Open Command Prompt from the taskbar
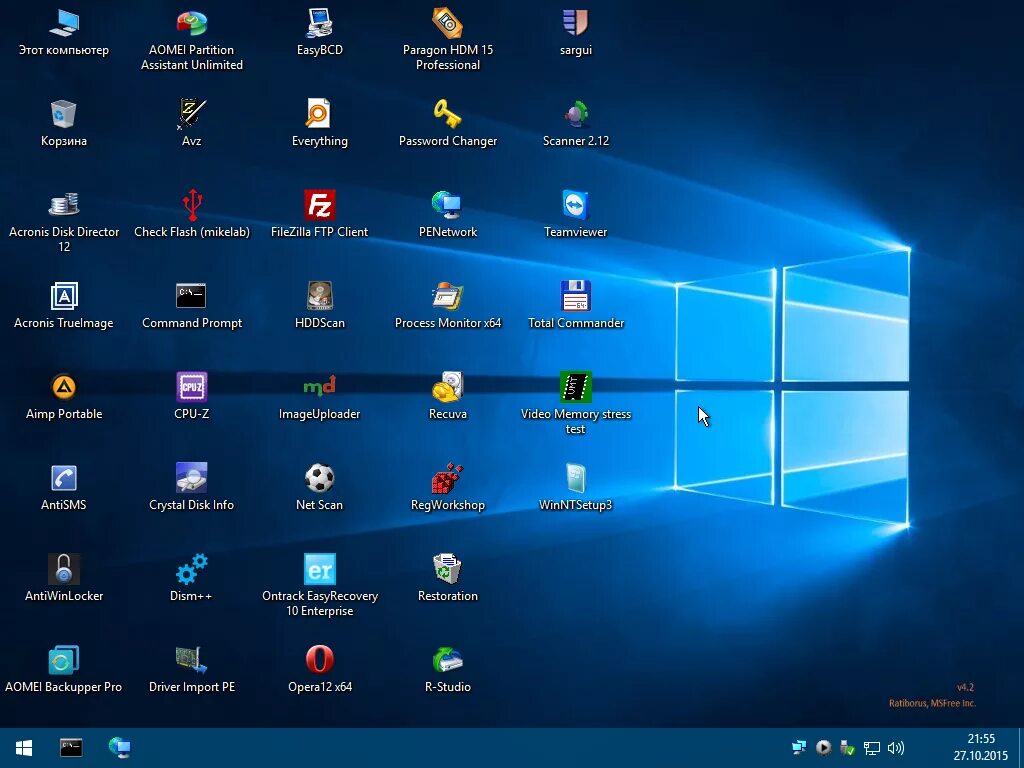The width and height of the screenshot is (1024, 768). pyautogui.click(x=71, y=747)
